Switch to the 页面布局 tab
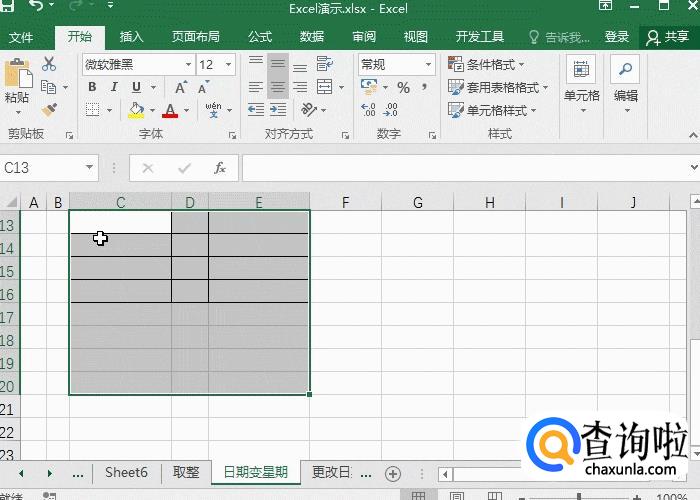The height and width of the screenshot is (500, 700). click(x=196, y=37)
